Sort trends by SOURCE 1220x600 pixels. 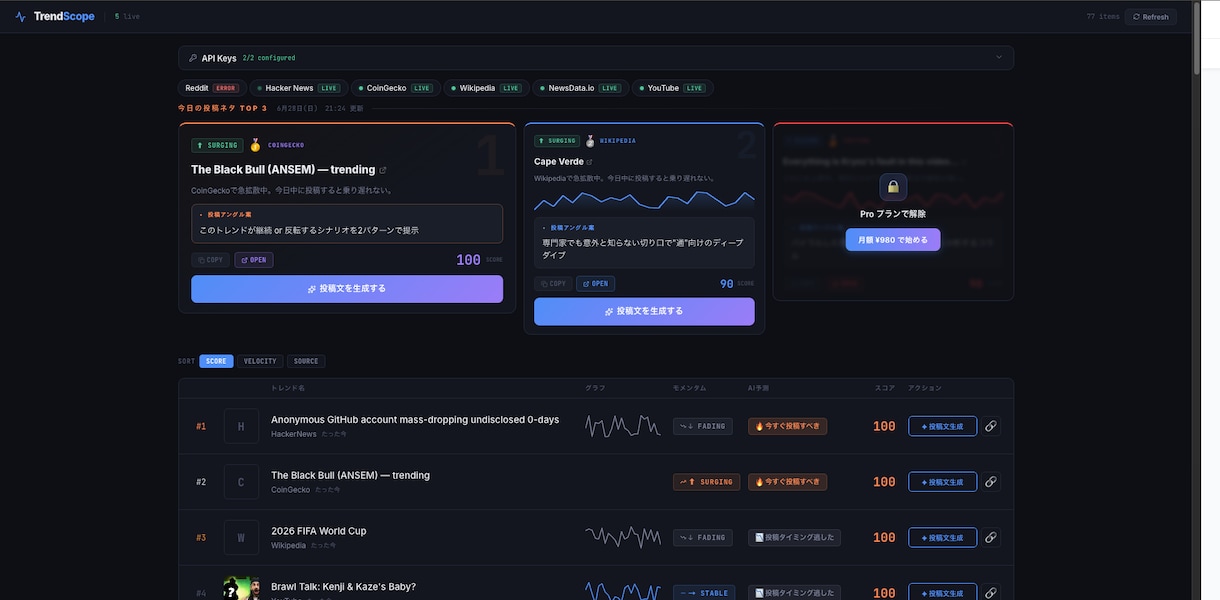pos(306,361)
